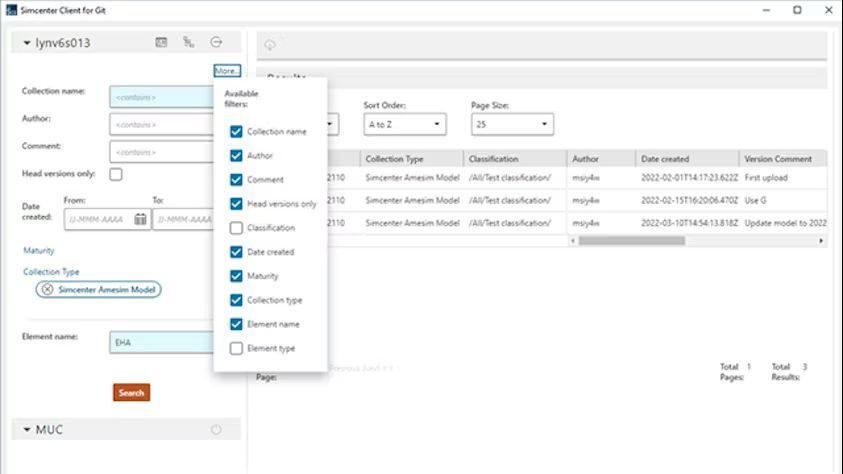Image resolution: width=843 pixels, height=474 pixels.
Task: Click the scroll left arrow of results table
Action: [573, 241]
